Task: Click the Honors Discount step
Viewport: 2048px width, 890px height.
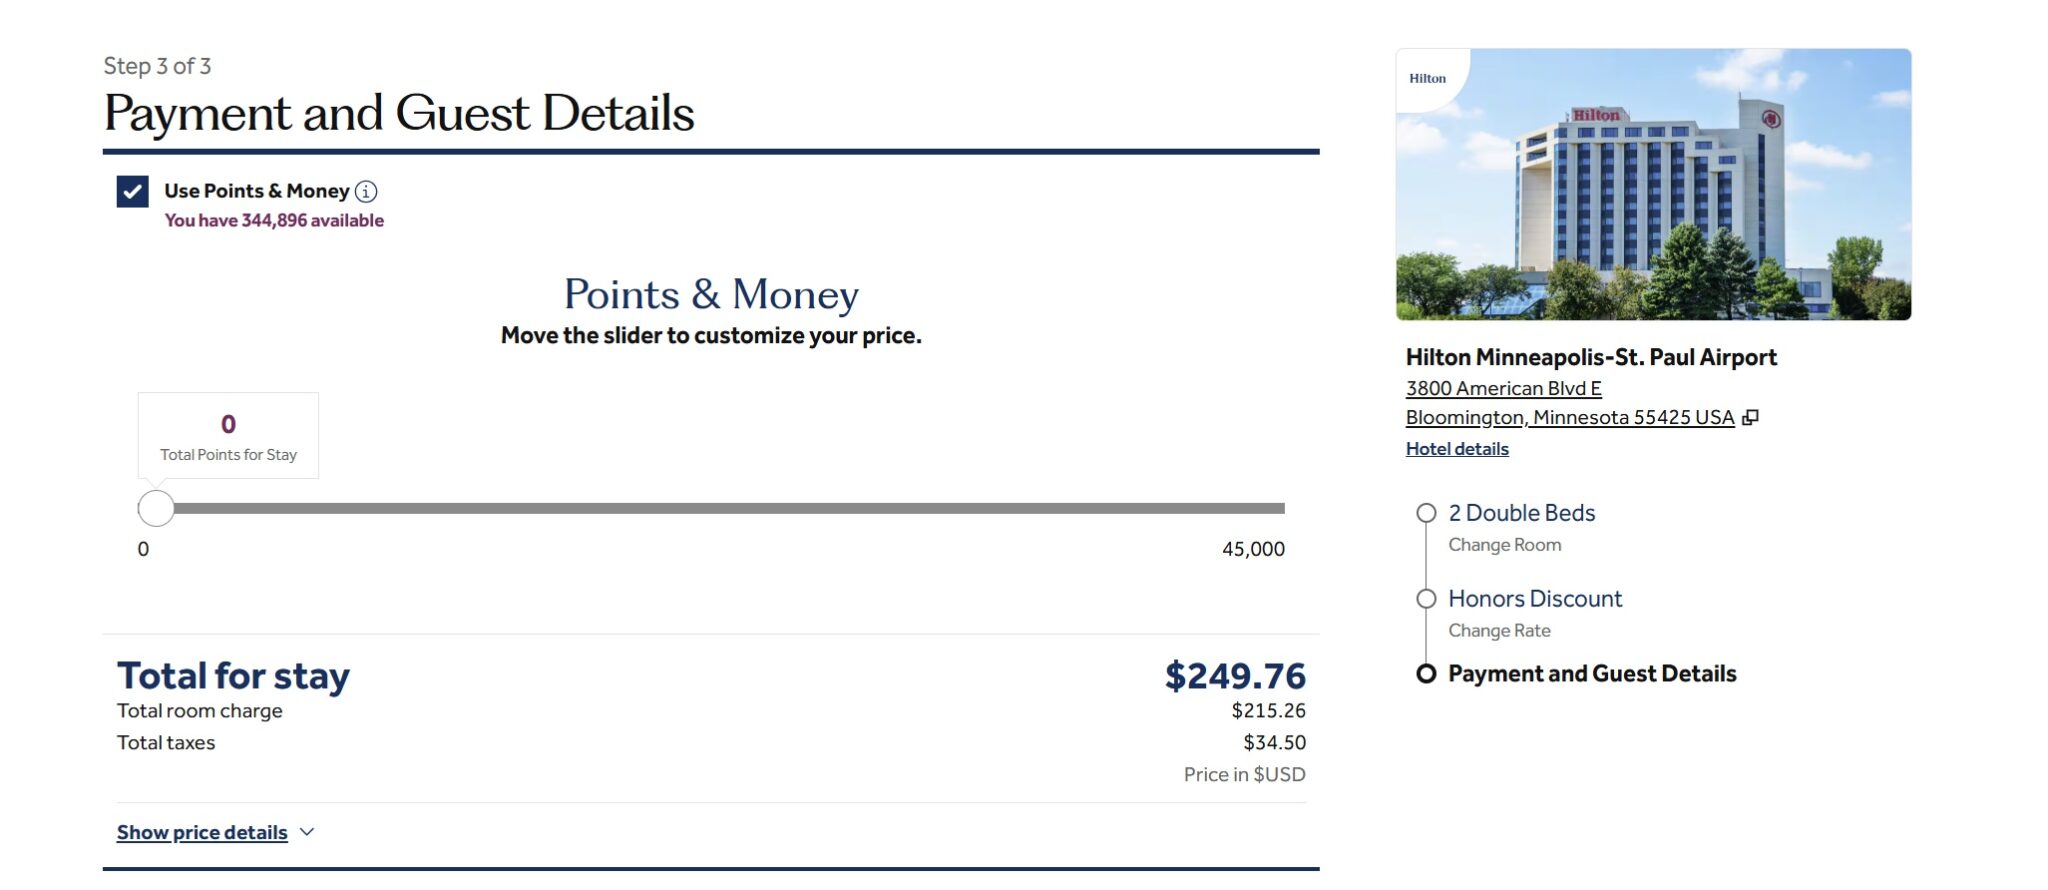Action: 1535,599
